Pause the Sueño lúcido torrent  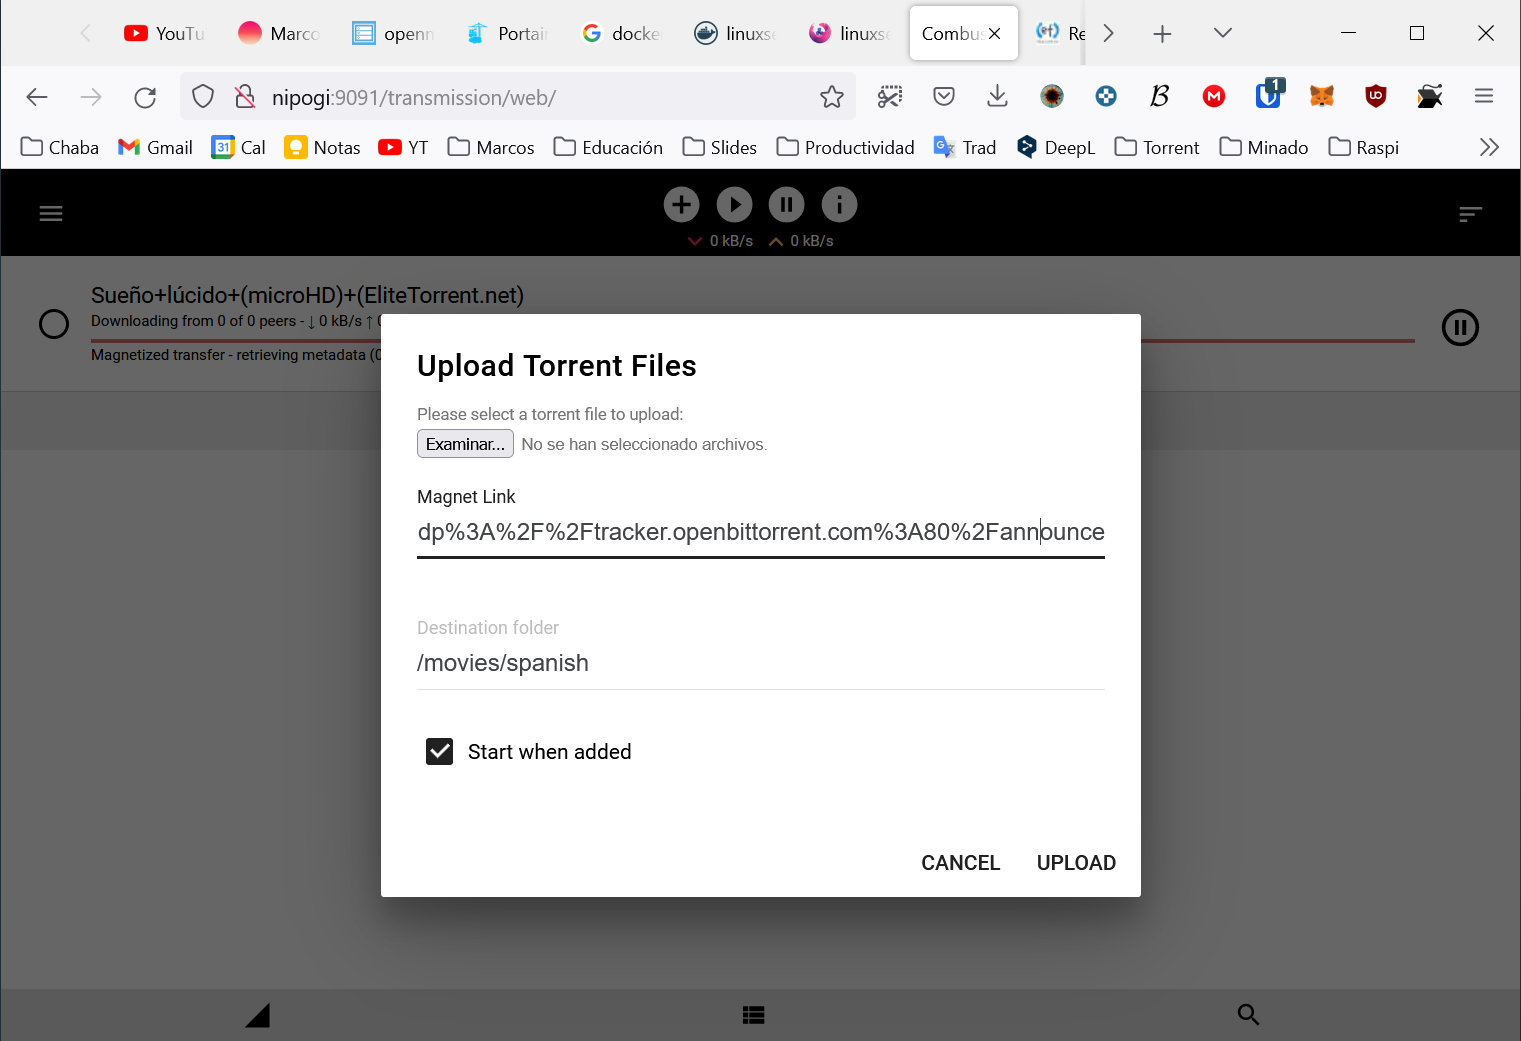(x=1460, y=327)
